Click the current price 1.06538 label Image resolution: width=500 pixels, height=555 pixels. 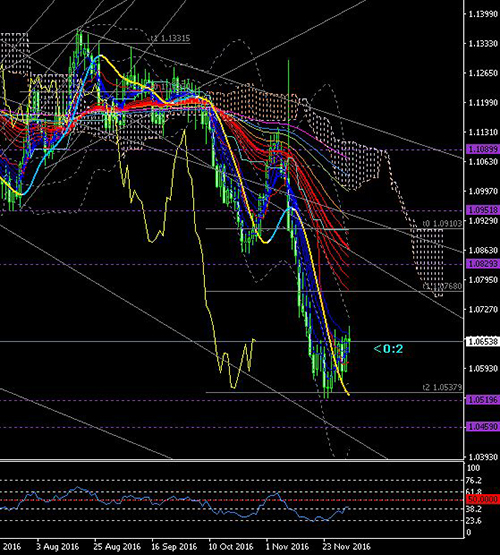pyautogui.click(x=483, y=342)
